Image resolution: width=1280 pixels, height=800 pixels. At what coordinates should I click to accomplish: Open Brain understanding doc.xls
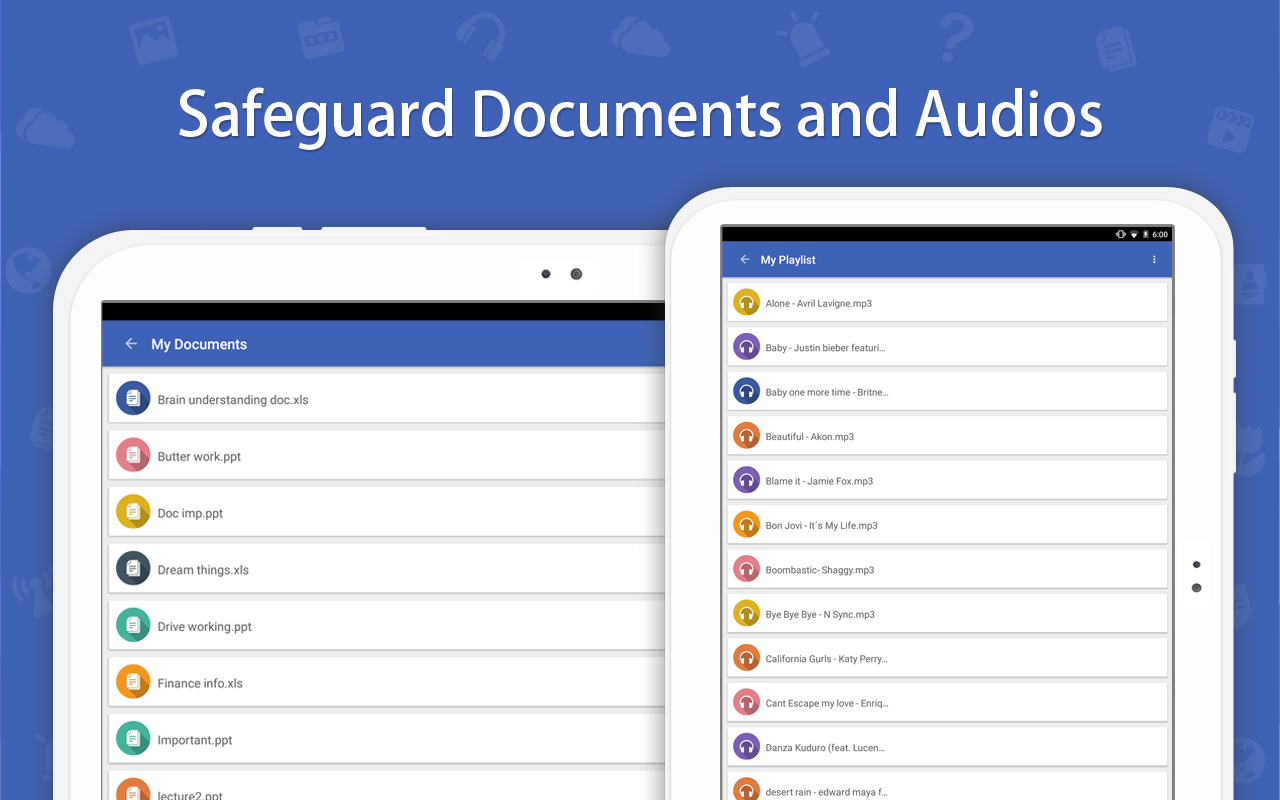[387, 399]
